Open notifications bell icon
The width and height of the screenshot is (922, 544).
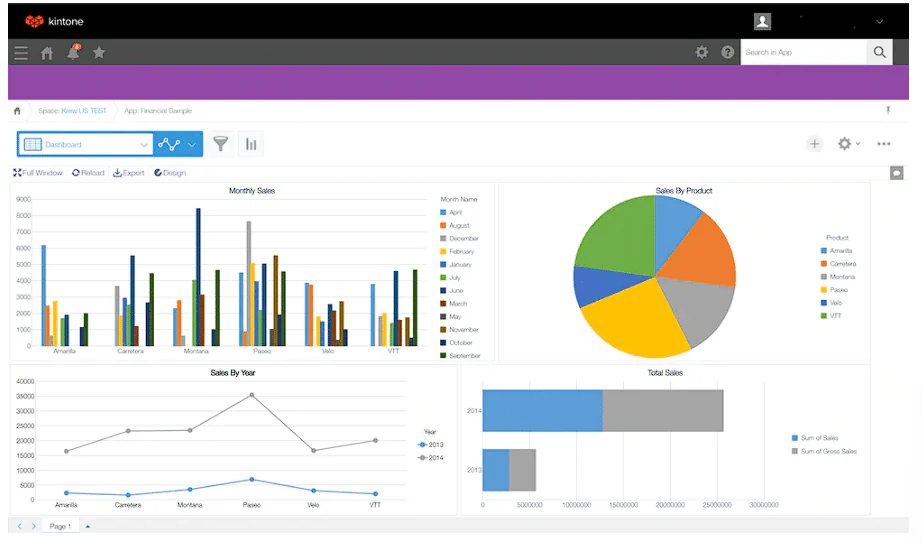click(74, 52)
